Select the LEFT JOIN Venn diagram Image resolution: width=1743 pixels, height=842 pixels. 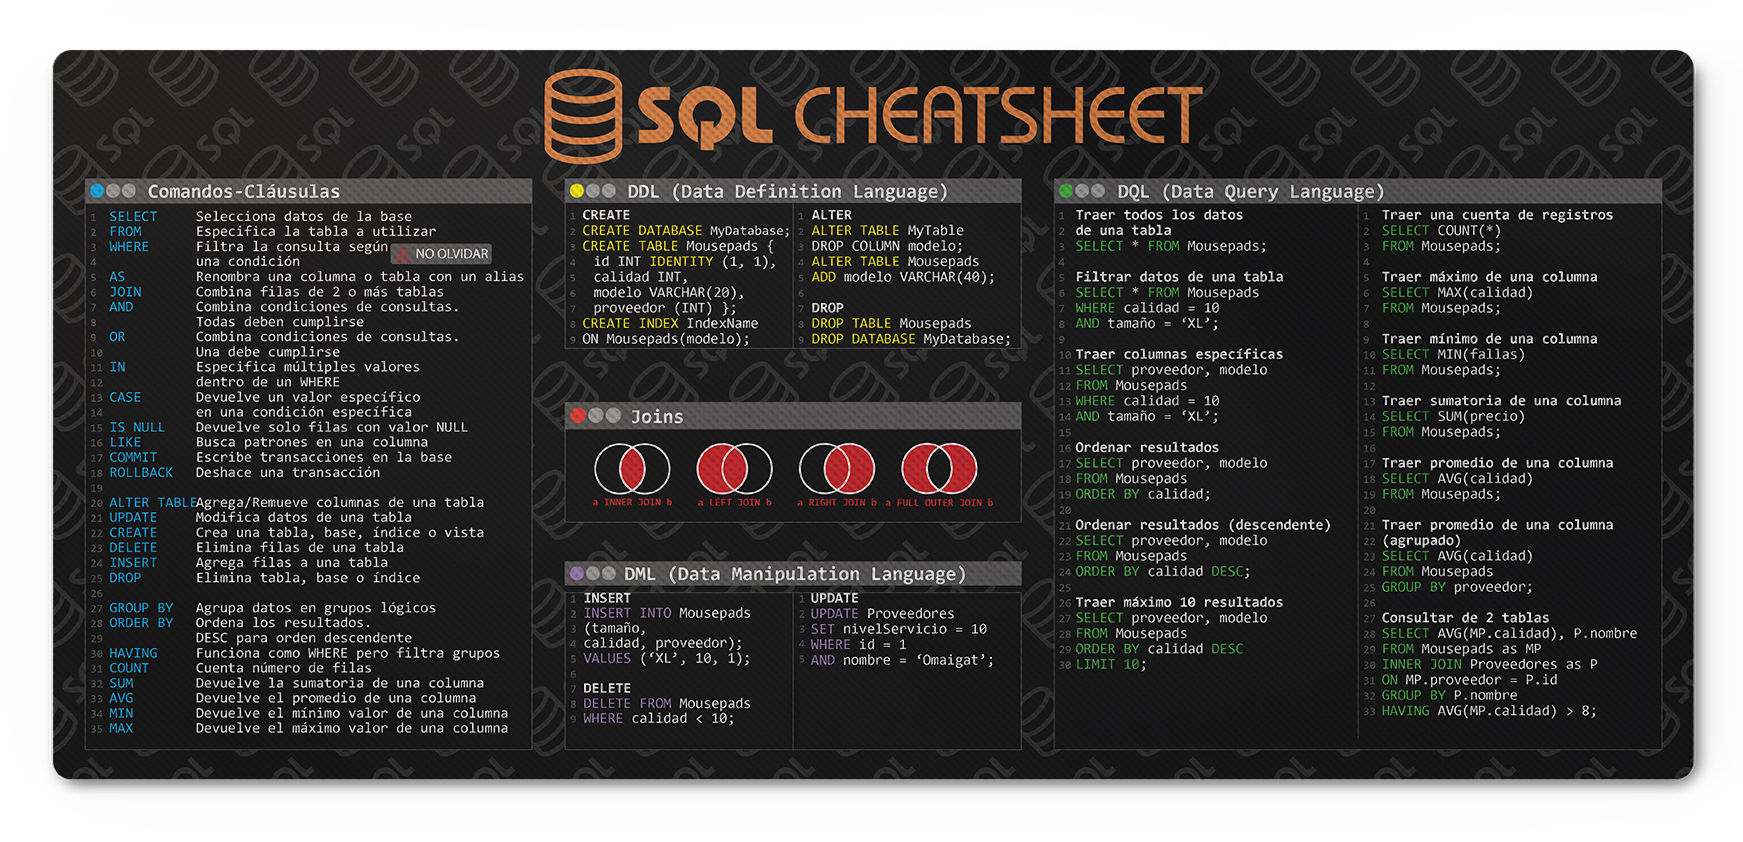click(734, 469)
